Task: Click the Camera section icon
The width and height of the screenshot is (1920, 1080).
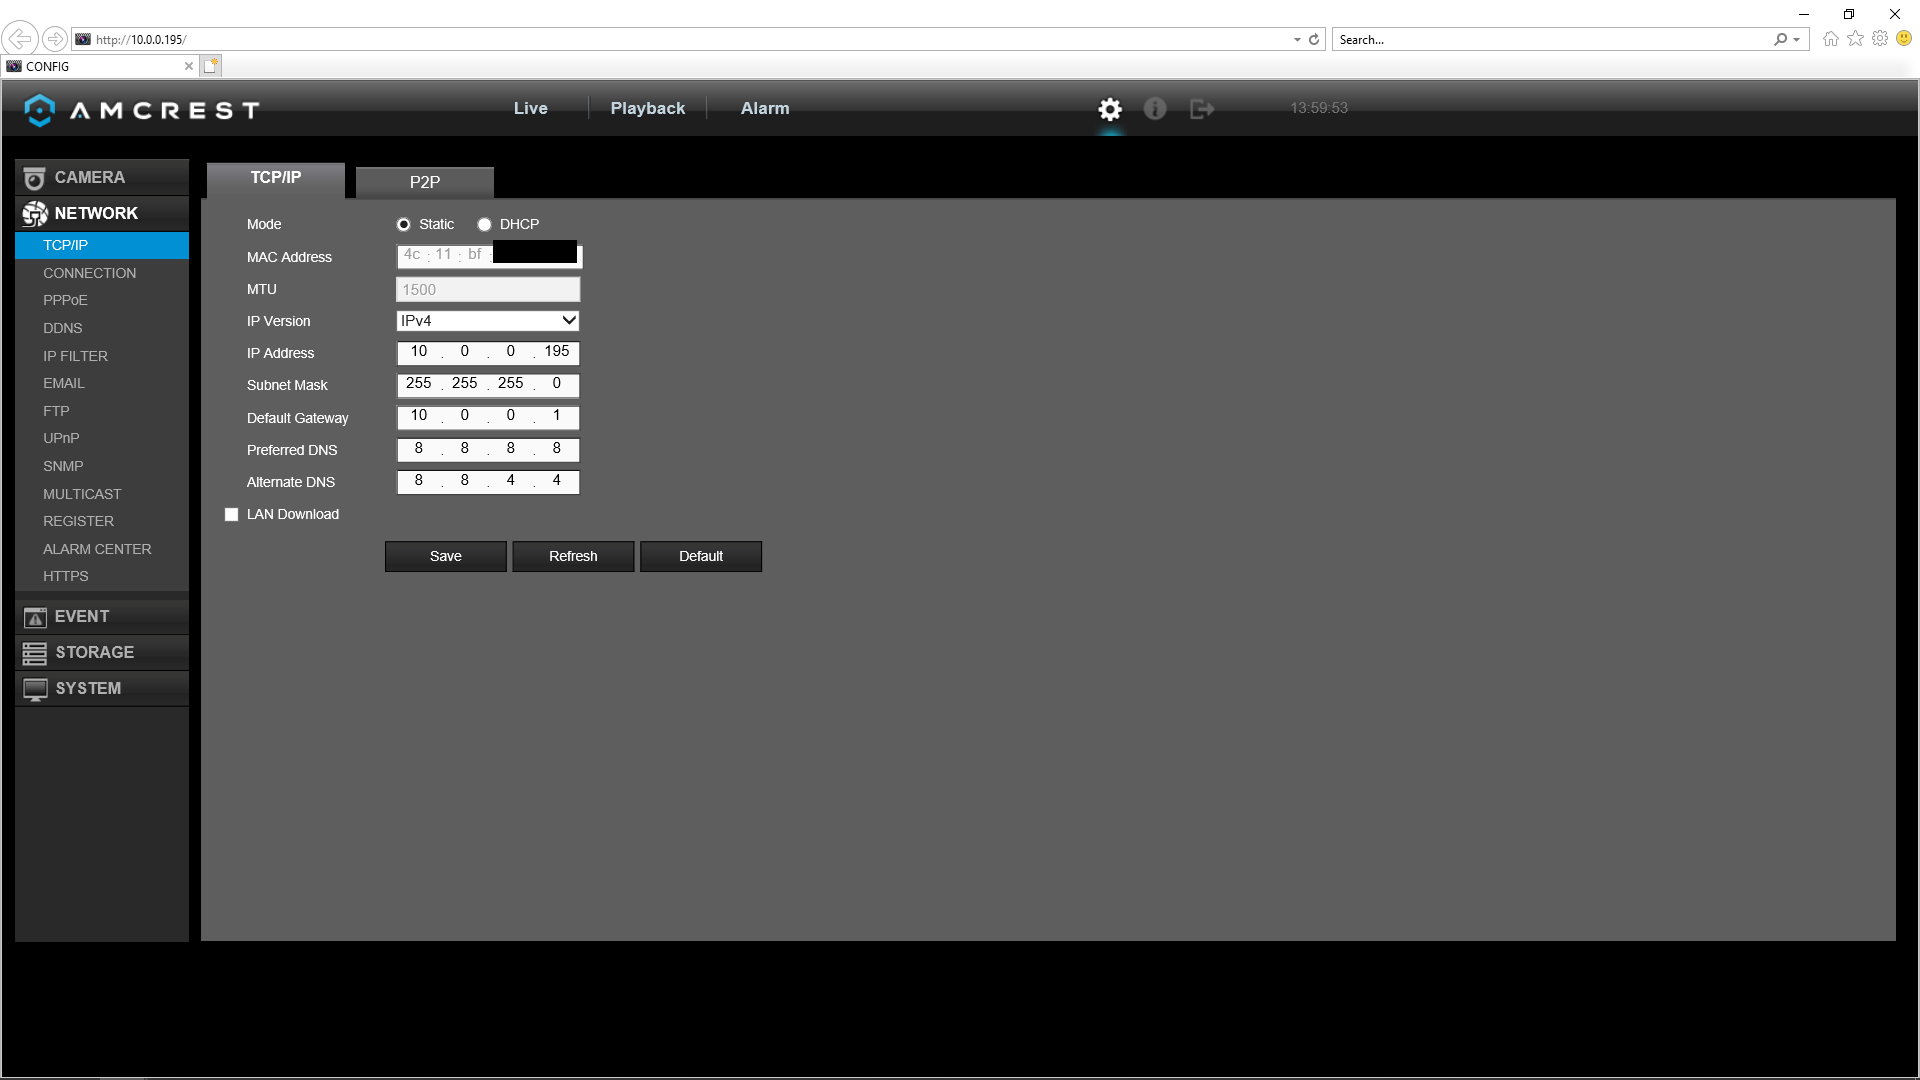Action: click(x=35, y=178)
